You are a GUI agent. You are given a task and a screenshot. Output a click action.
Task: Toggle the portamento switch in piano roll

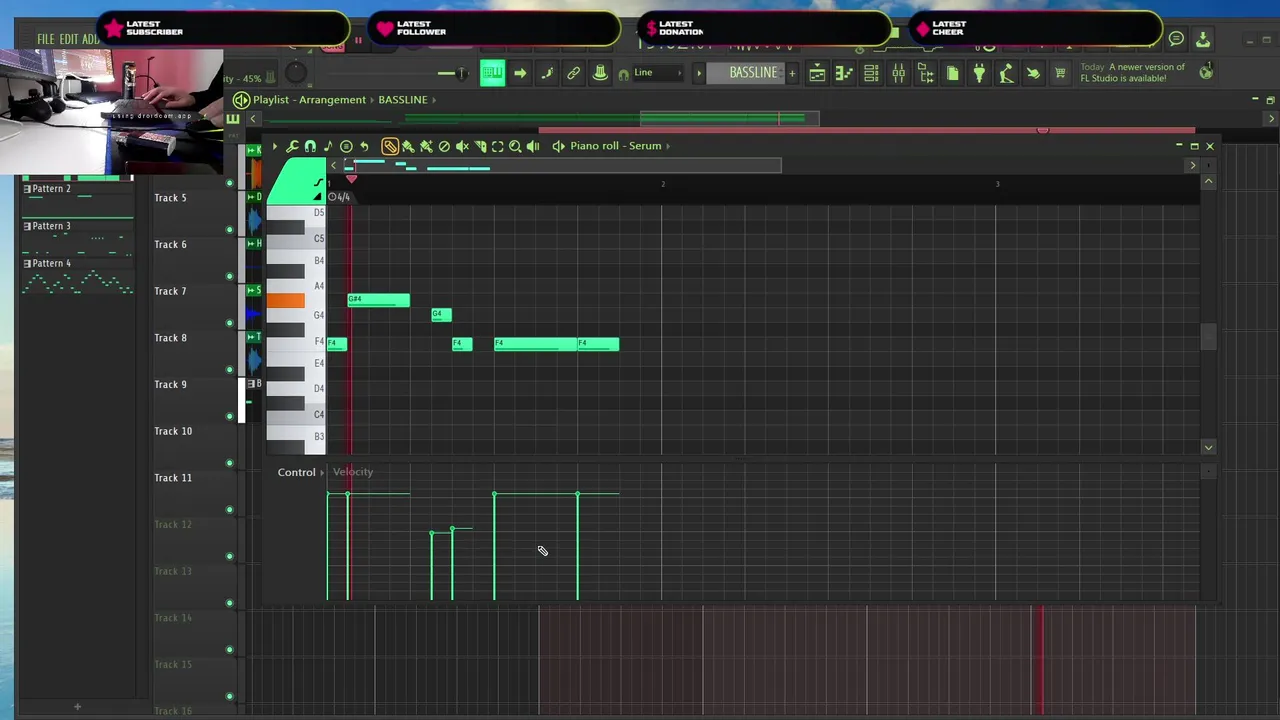click(318, 183)
